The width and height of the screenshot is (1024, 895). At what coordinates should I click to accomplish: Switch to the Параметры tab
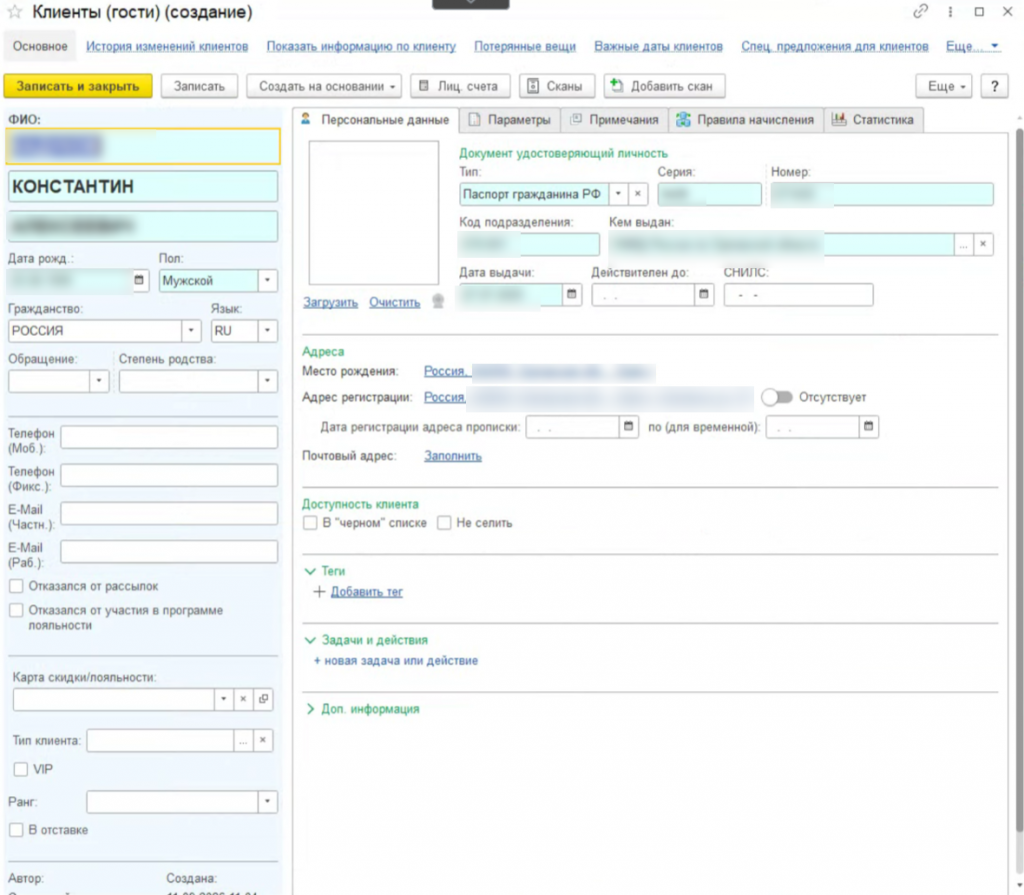click(509, 120)
